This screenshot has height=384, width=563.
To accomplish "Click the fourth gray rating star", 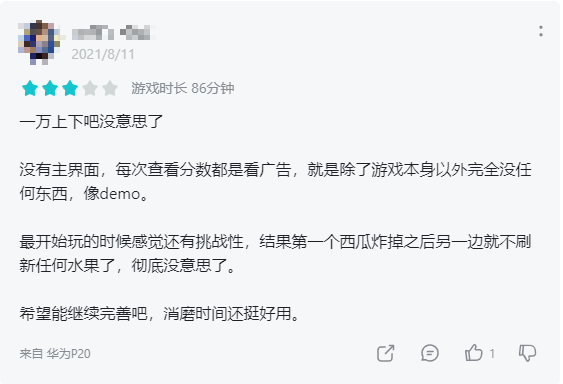I will pyautogui.click(x=90, y=88).
